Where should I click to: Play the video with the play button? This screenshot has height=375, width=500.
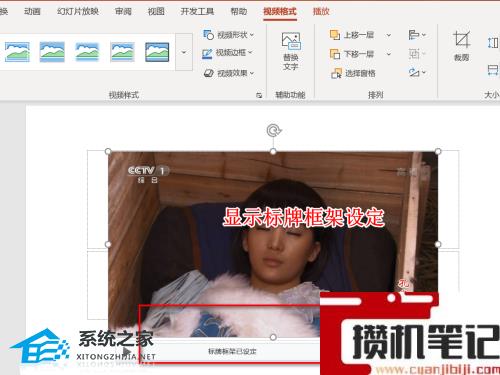[x=126, y=351]
